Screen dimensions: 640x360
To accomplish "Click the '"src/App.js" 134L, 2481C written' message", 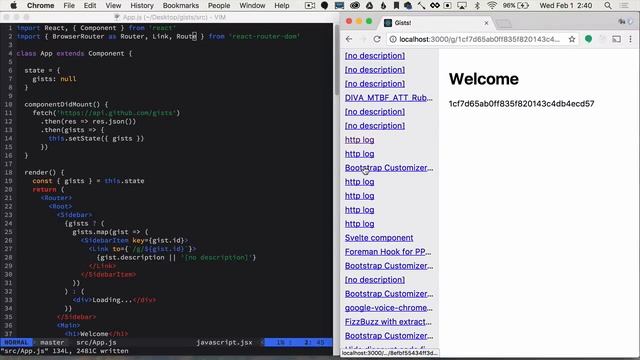I will tap(64, 351).
